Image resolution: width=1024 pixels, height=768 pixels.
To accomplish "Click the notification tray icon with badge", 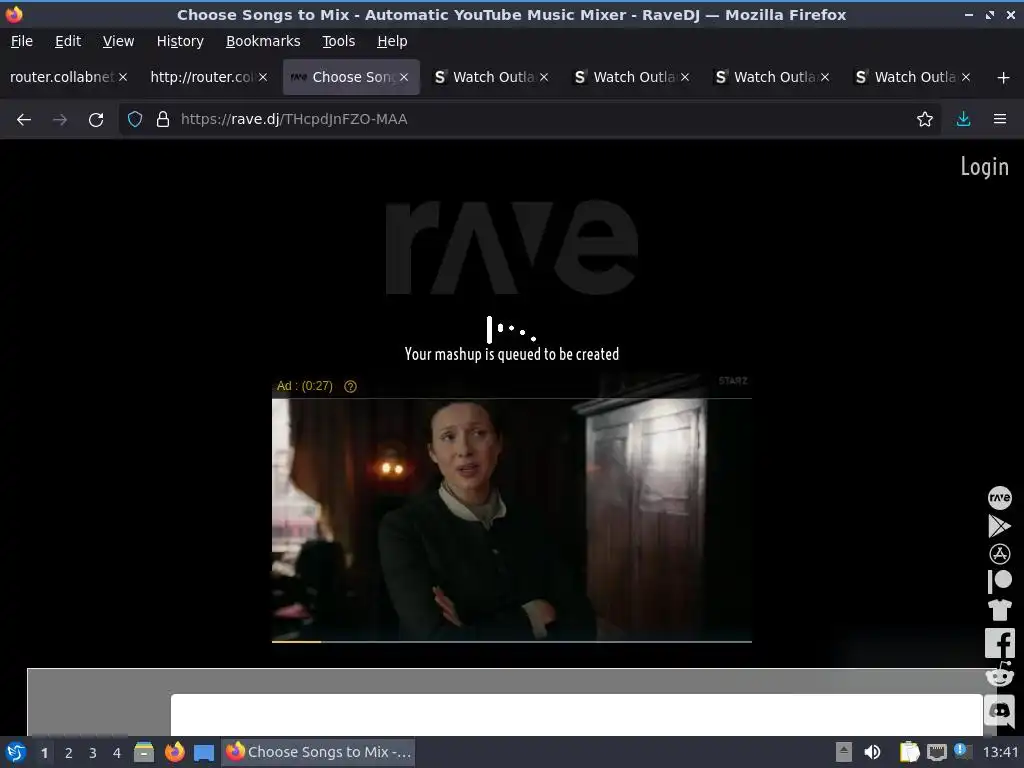I will (x=963, y=751).
